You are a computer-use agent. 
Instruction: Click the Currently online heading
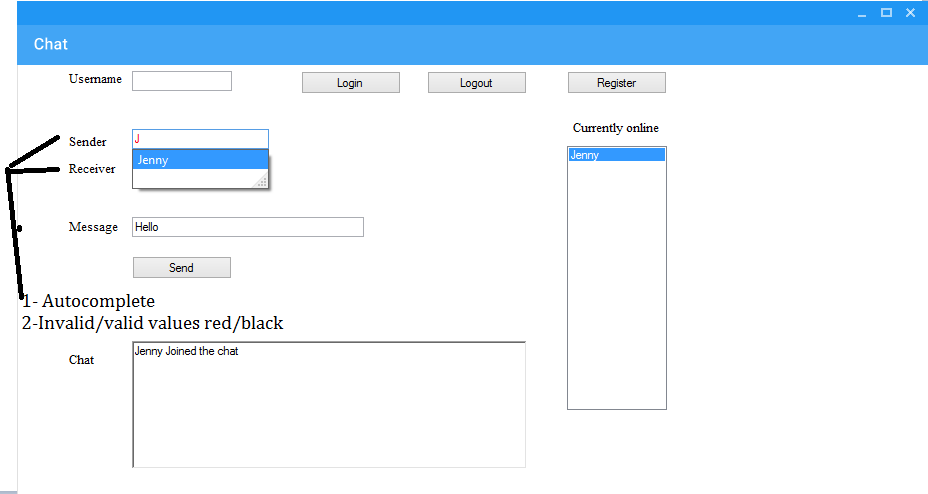(x=616, y=128)
